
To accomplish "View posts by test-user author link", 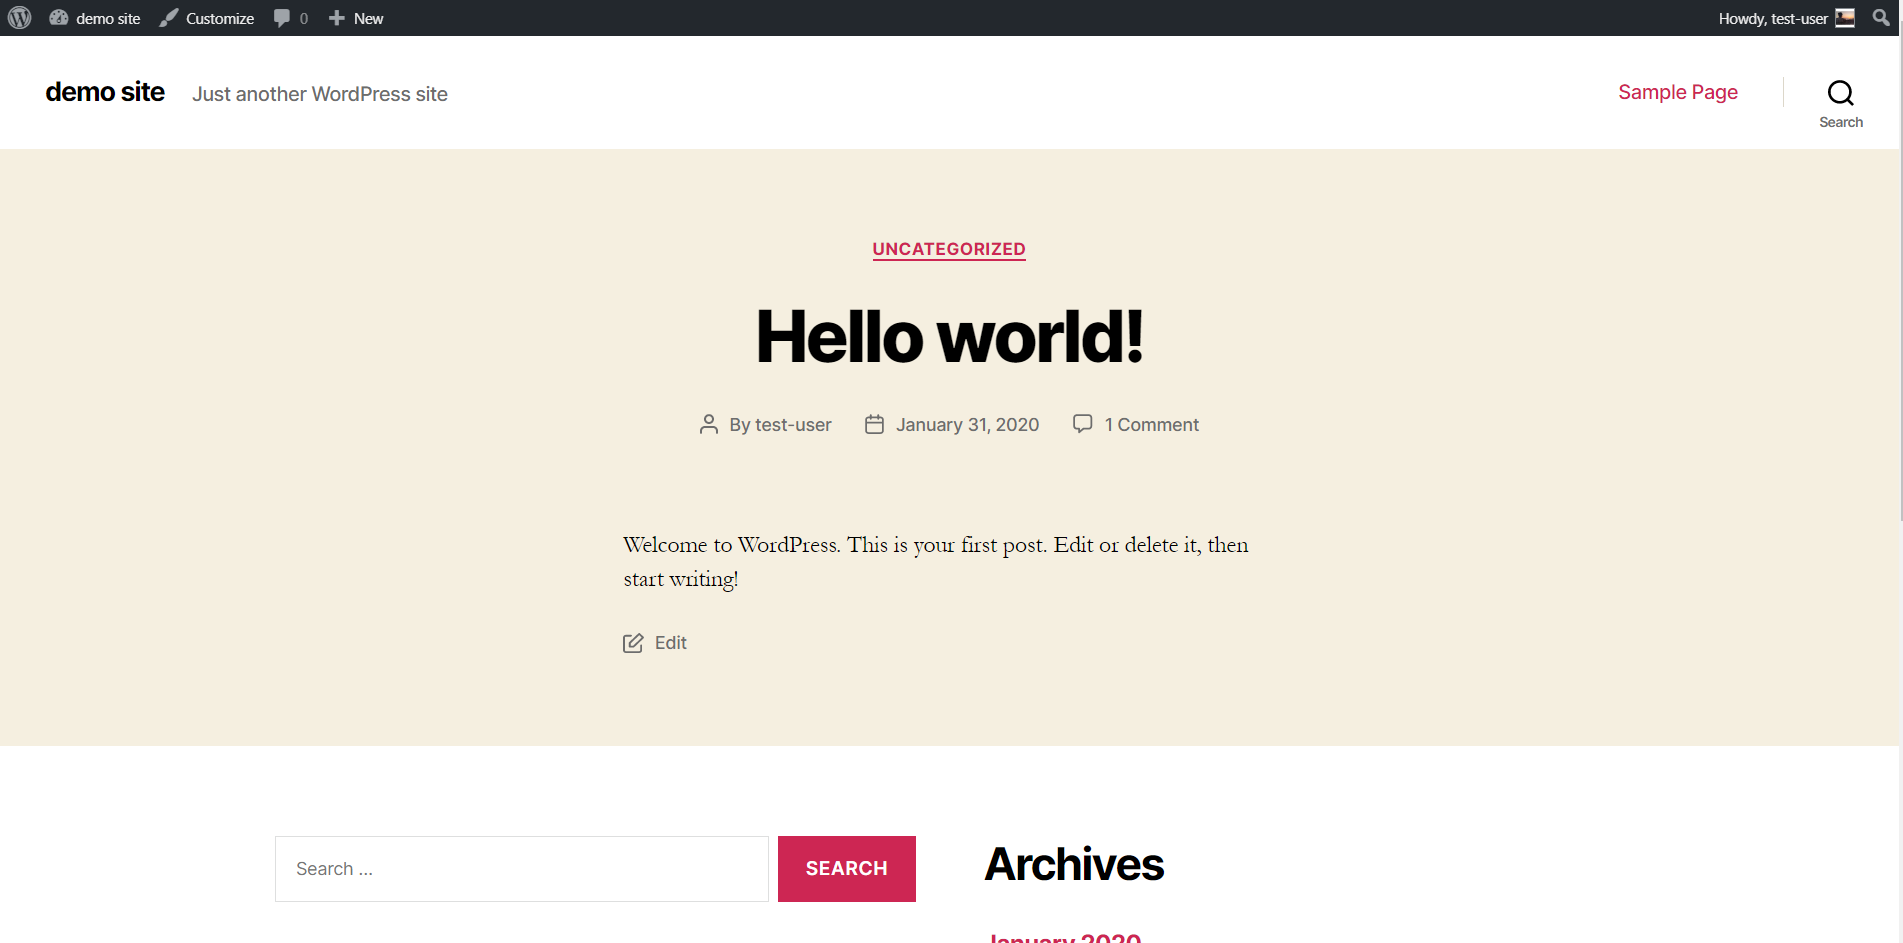I will (x=793, y=425).
